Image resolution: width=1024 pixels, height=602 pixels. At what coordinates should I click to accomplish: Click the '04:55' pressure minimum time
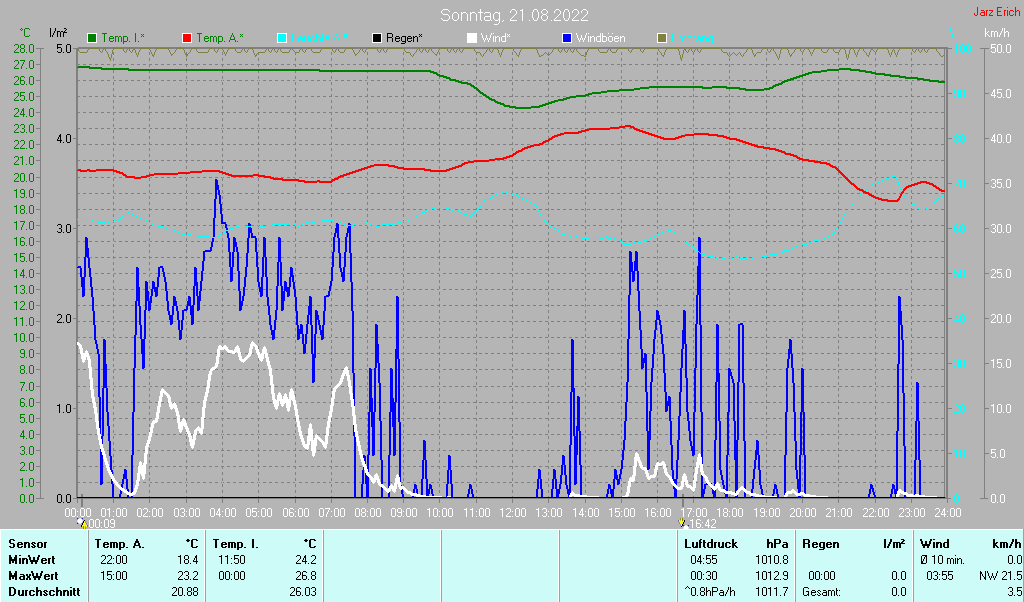pyautogui.click(x=703, y=560)
